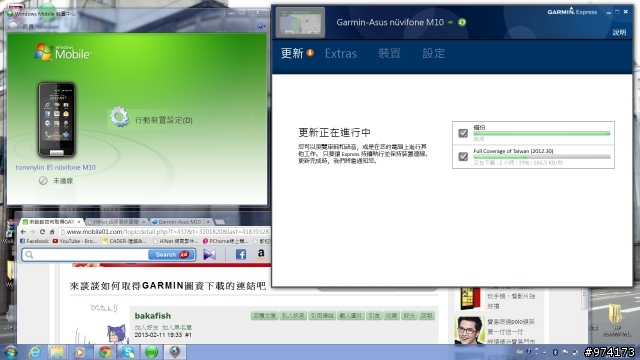The image size is (640, 360).
Task: Click the Chrome home button
Action: pos(52,231)
